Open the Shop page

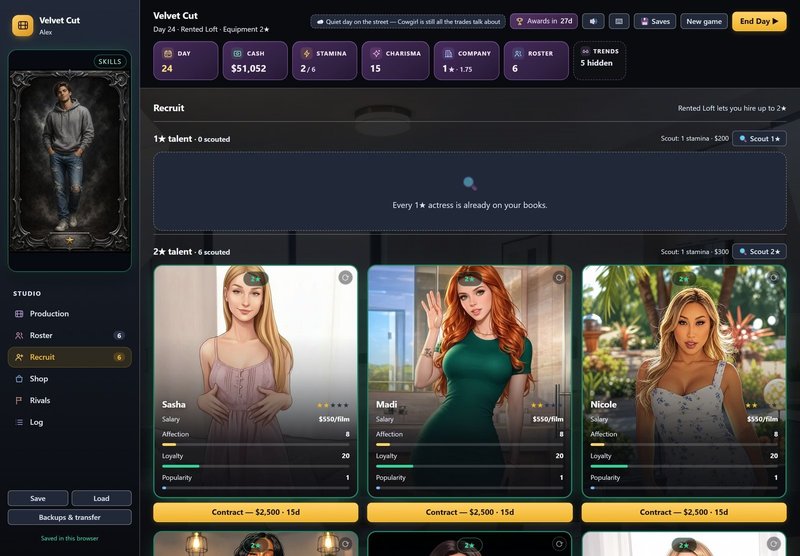pos(69,378)
